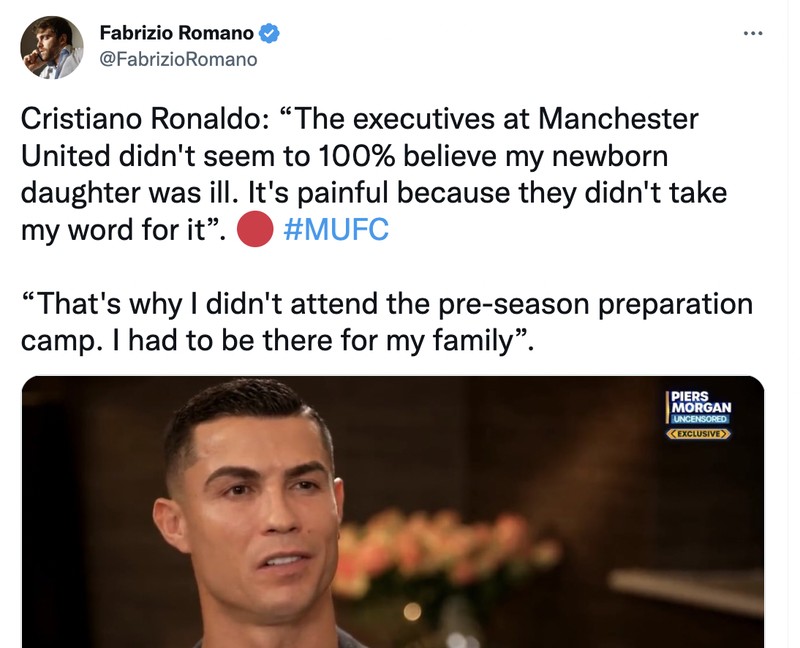Click the gold vertical bar beside the logo
The image size is (800, 648).
click(667, 406)
